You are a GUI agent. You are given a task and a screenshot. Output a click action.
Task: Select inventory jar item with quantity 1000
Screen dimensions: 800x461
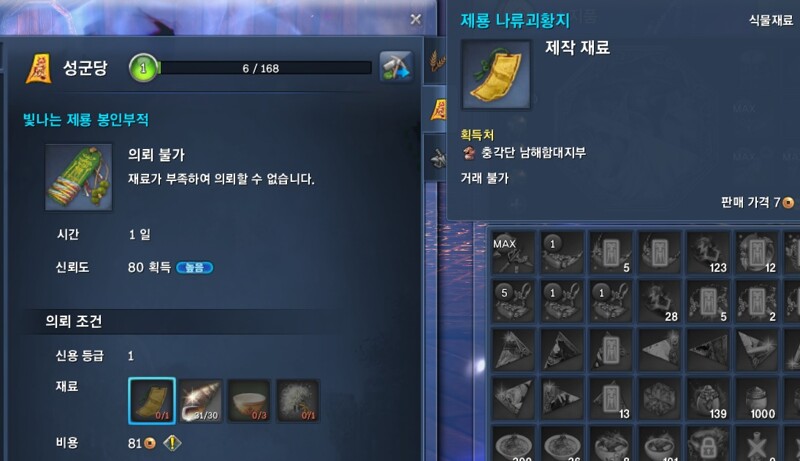(757, 399)
